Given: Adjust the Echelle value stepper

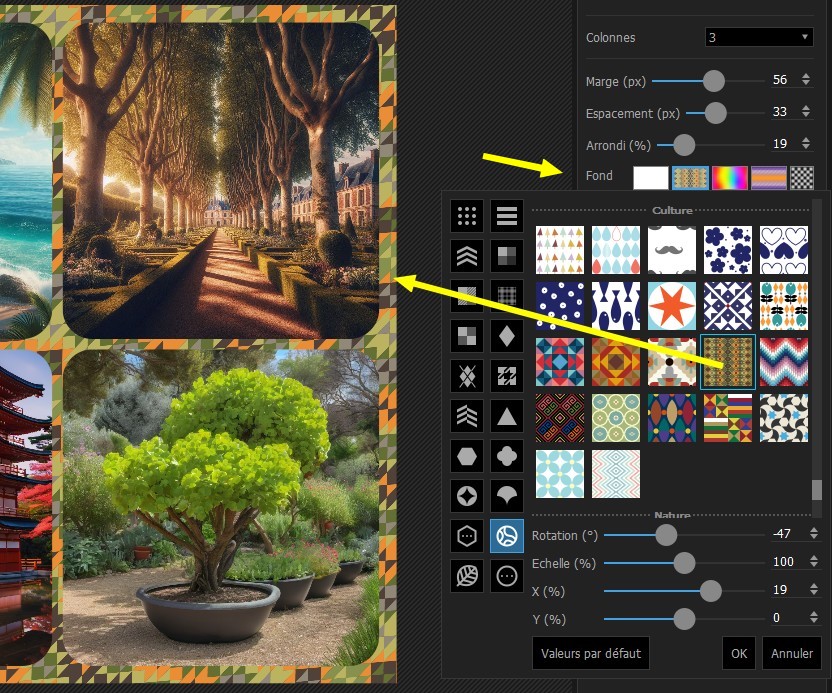Looking at the screenshot, I should 814,561.
